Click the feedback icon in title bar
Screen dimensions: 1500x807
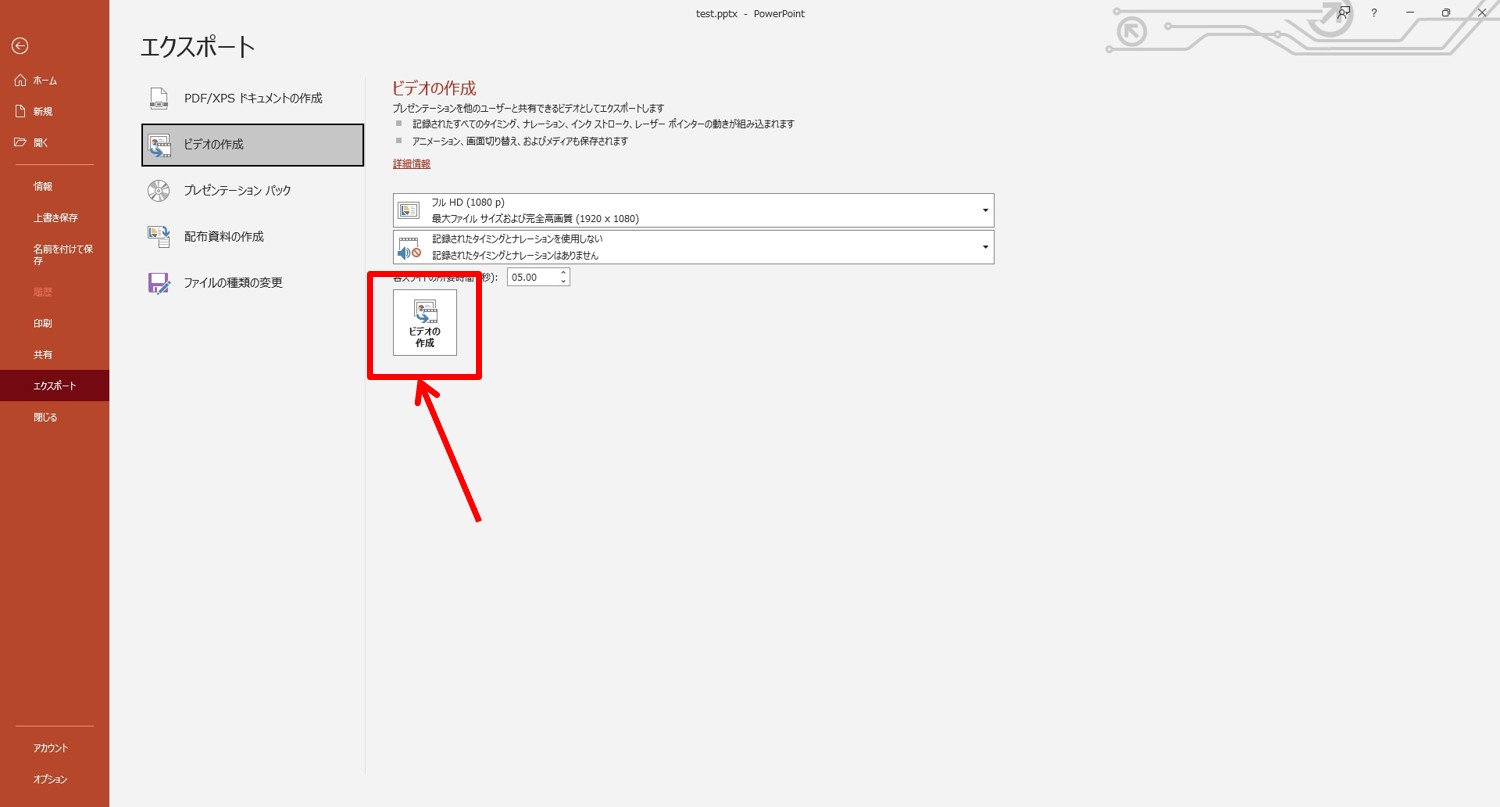[1344, 13]
